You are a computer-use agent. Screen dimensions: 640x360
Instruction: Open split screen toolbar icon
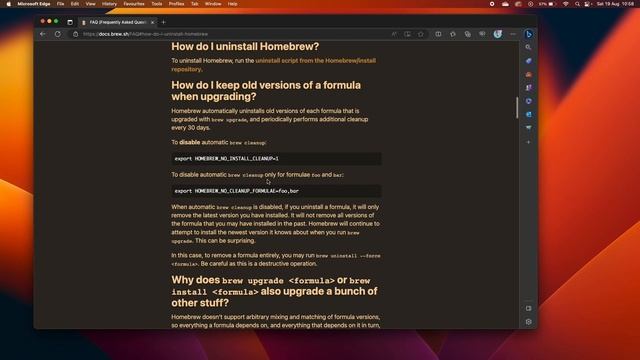438,34
